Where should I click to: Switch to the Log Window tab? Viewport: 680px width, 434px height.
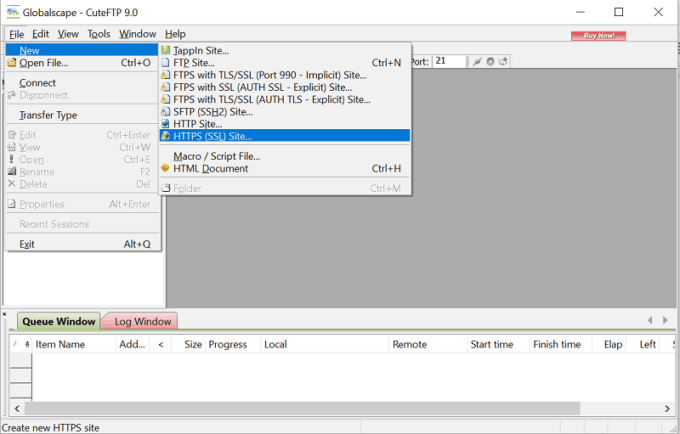(140, 321)
